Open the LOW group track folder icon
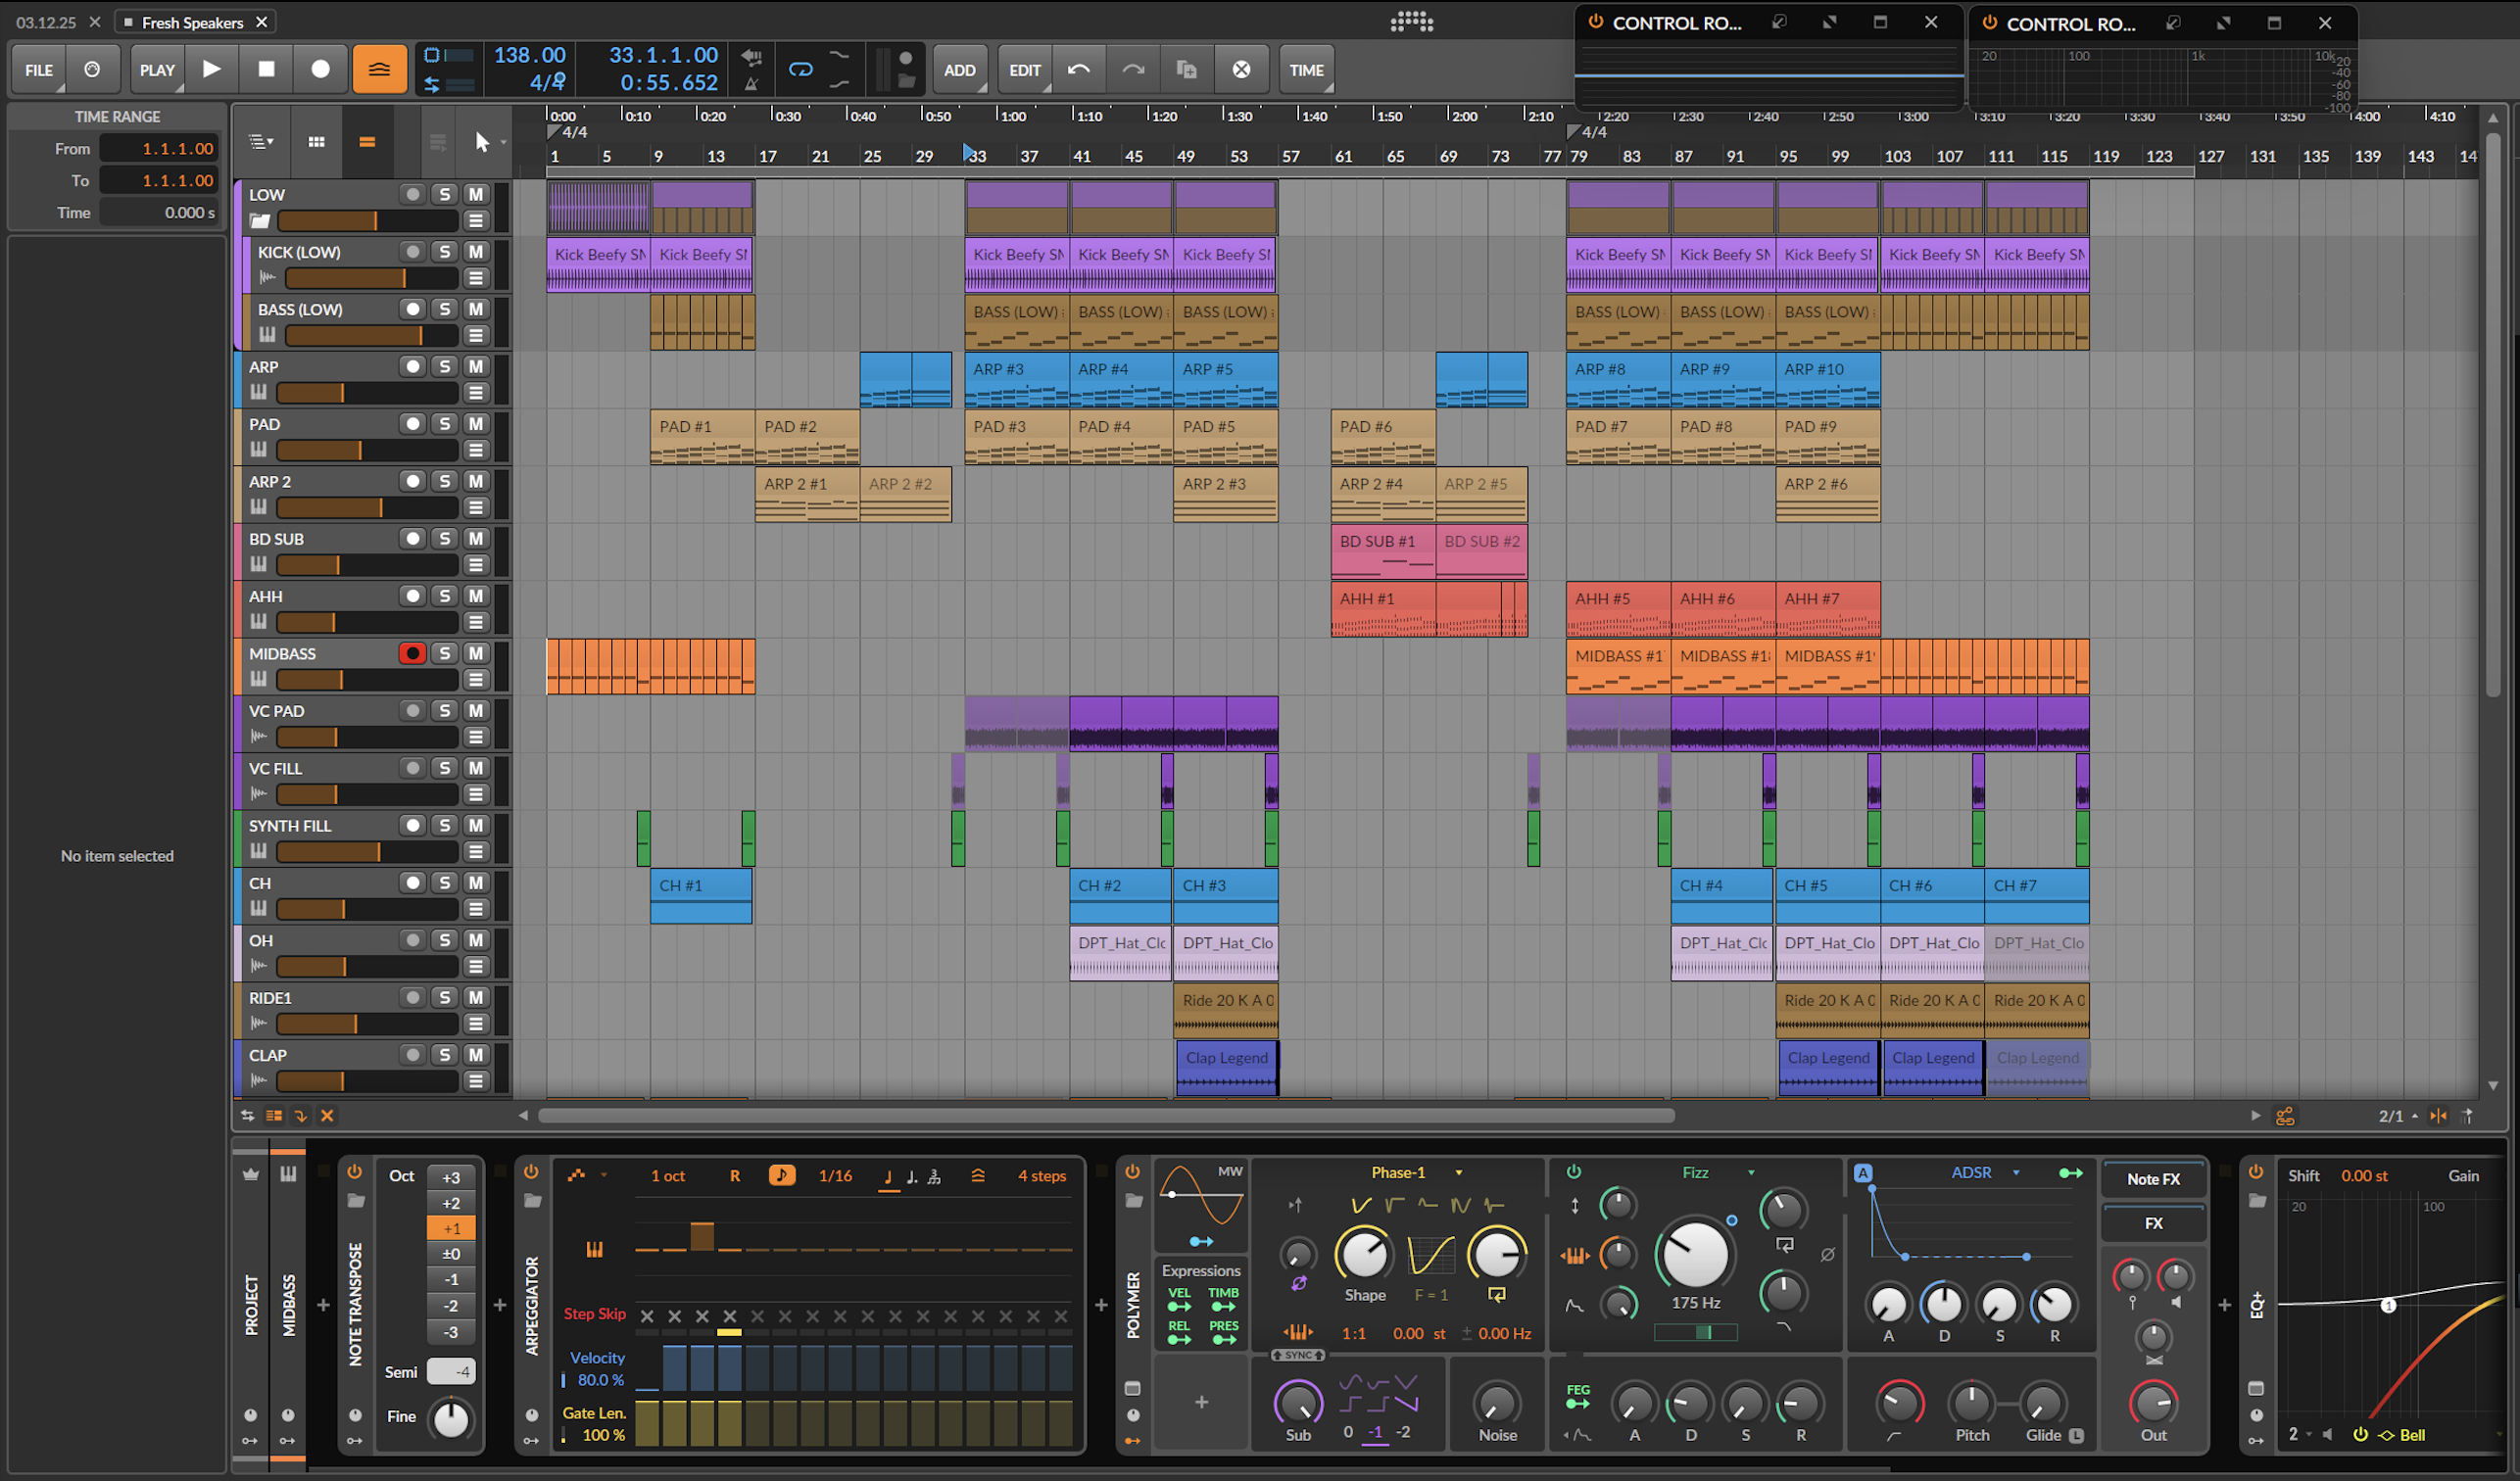This screenshot has height=1481, width=2520. pos(260,221)
